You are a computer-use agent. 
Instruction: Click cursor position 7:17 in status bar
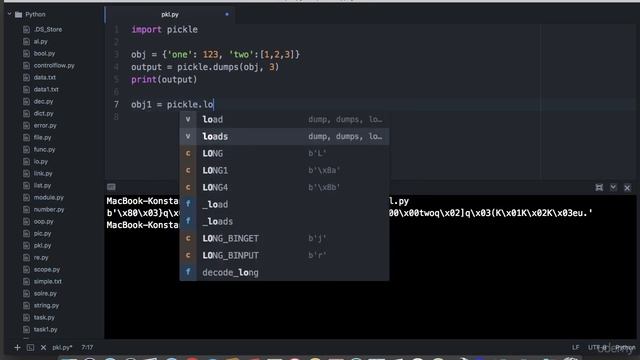coord(87,347)
